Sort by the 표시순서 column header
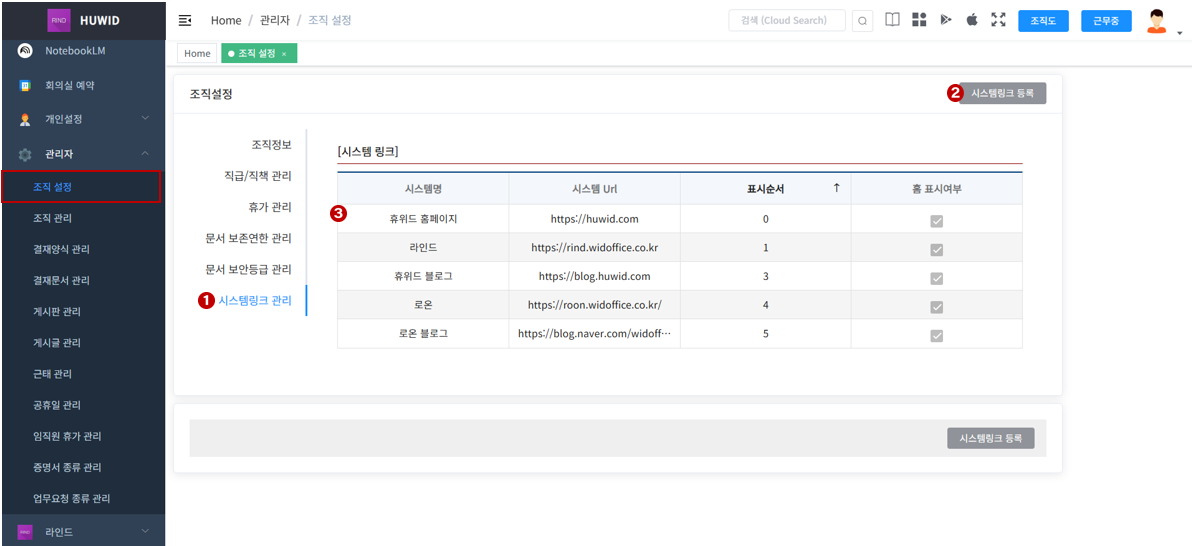Viewport: 1192px width, 546px height. 765,188
